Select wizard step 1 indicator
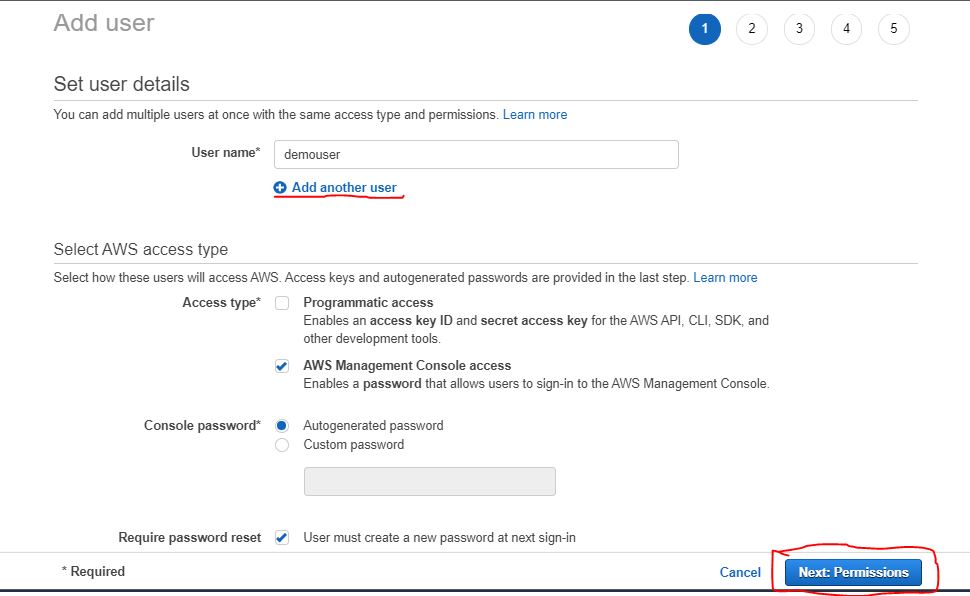 (x=705, y=28)
